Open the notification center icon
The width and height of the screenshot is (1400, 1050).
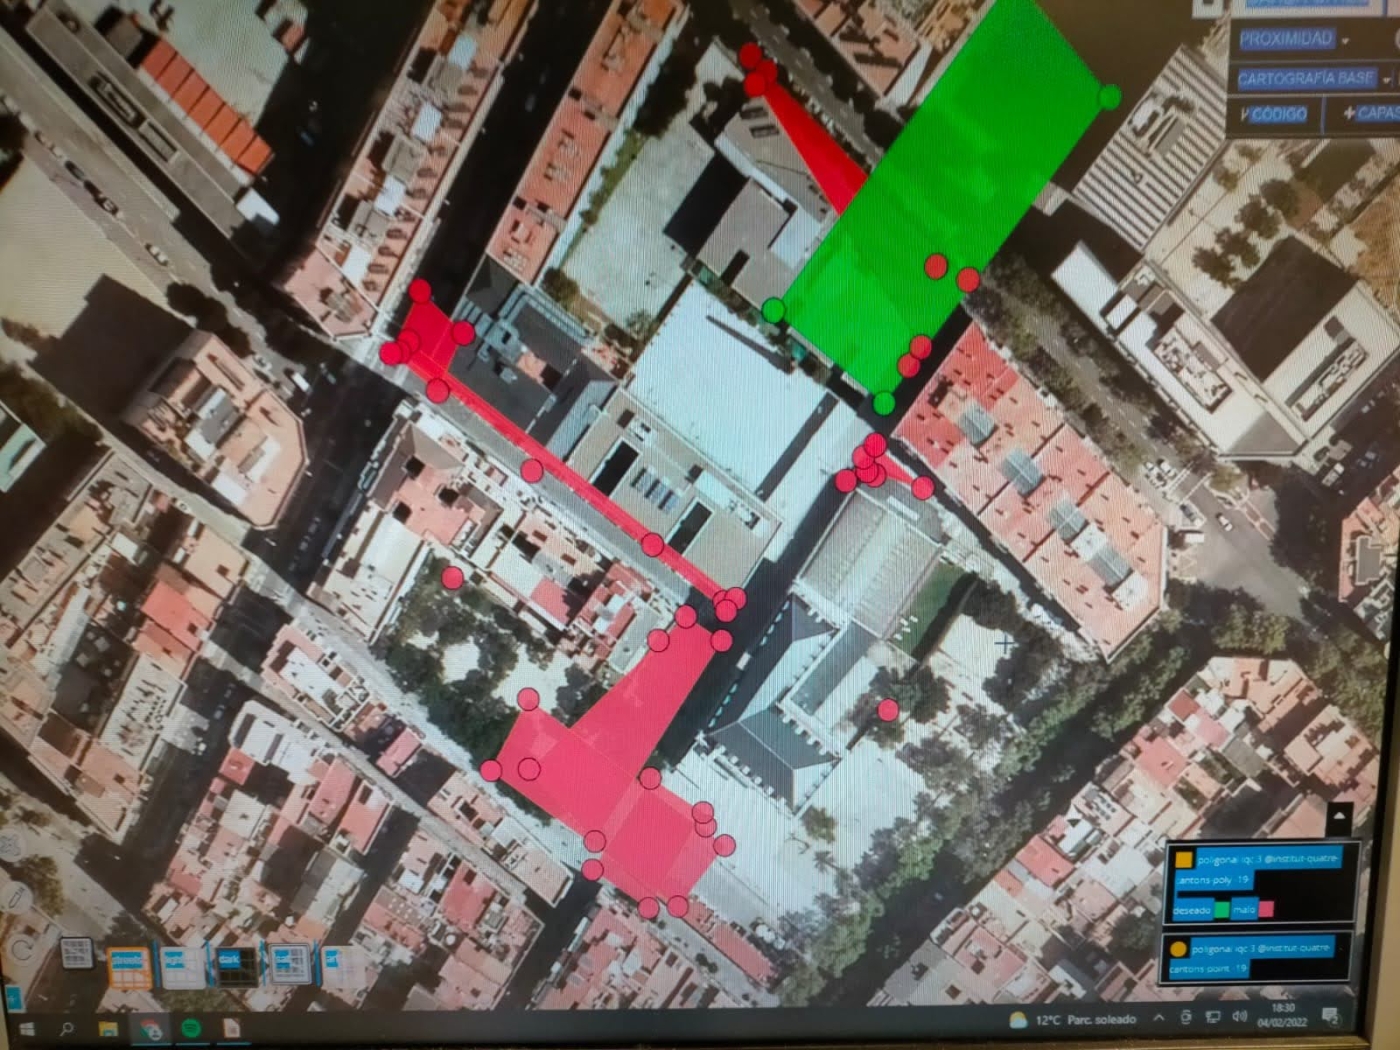pos(1330,1016)
